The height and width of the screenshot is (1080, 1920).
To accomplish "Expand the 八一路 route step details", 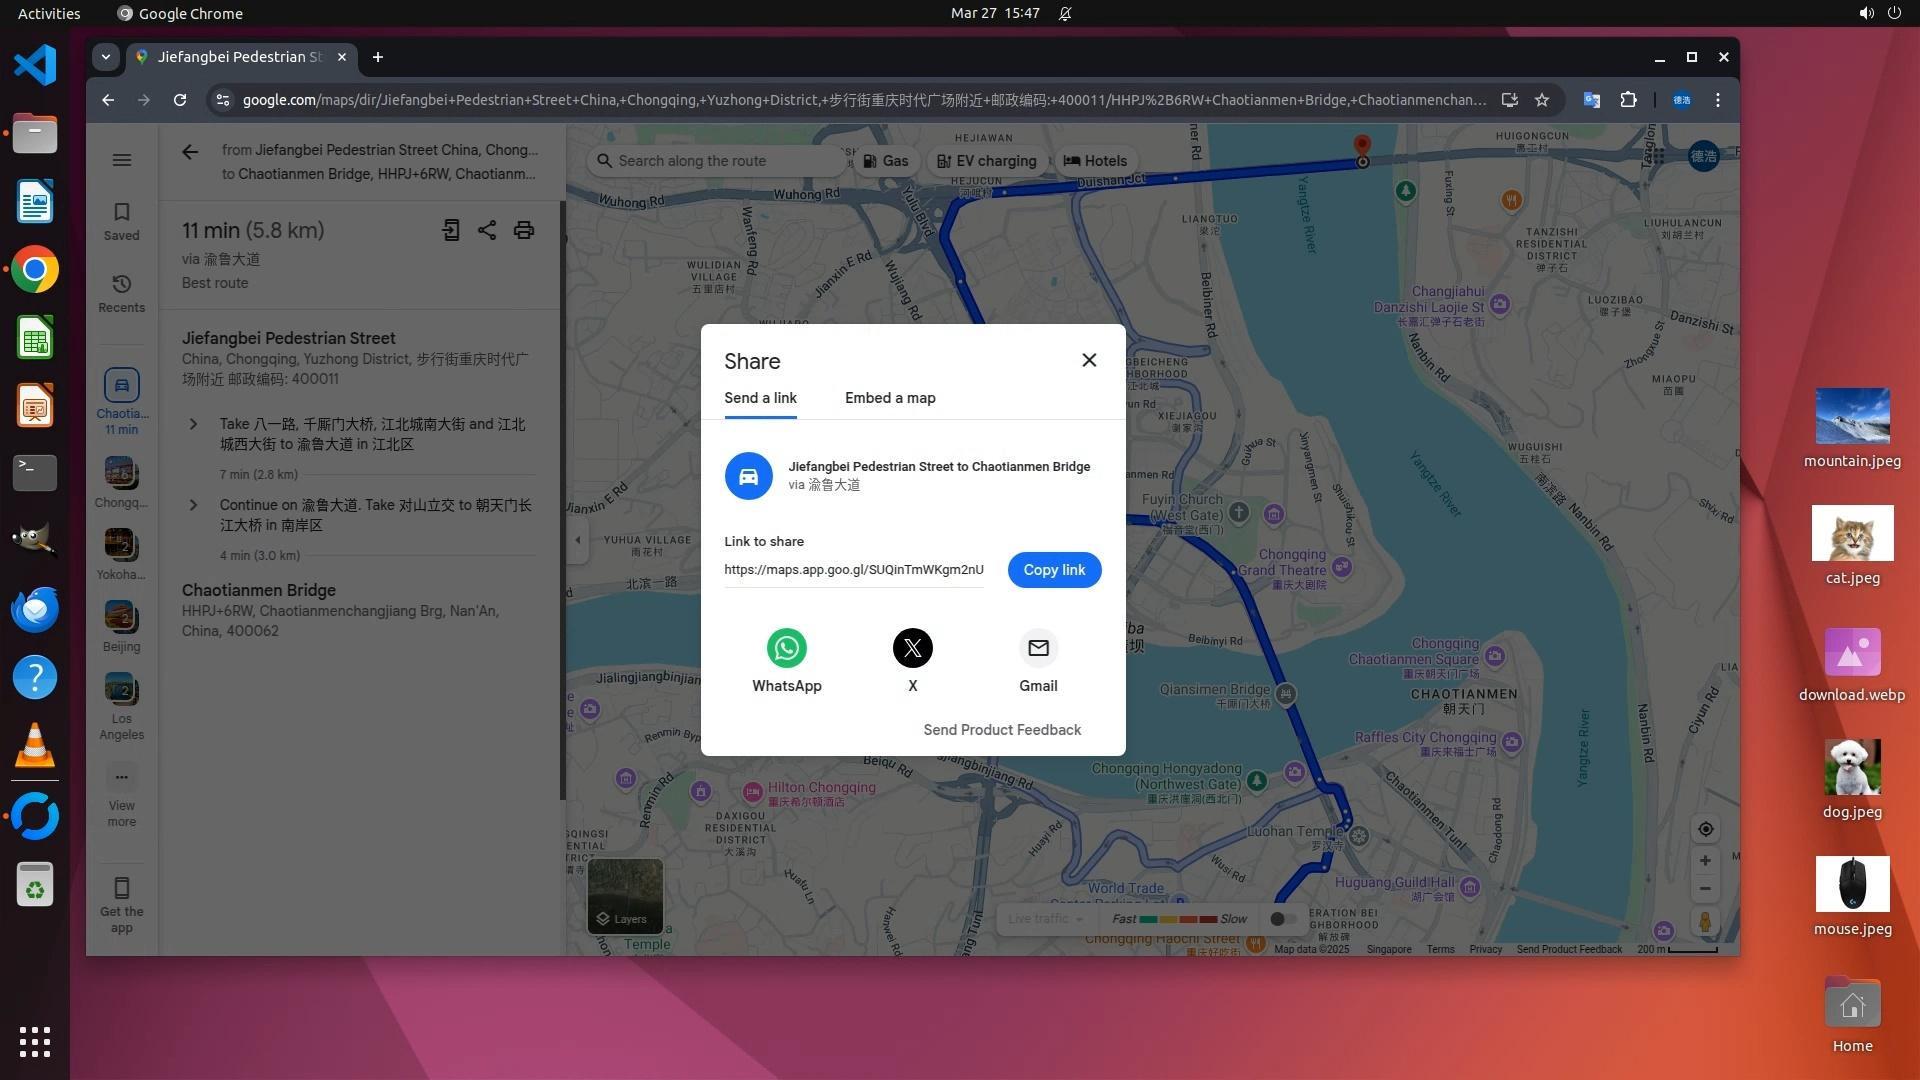I will 194,424.
